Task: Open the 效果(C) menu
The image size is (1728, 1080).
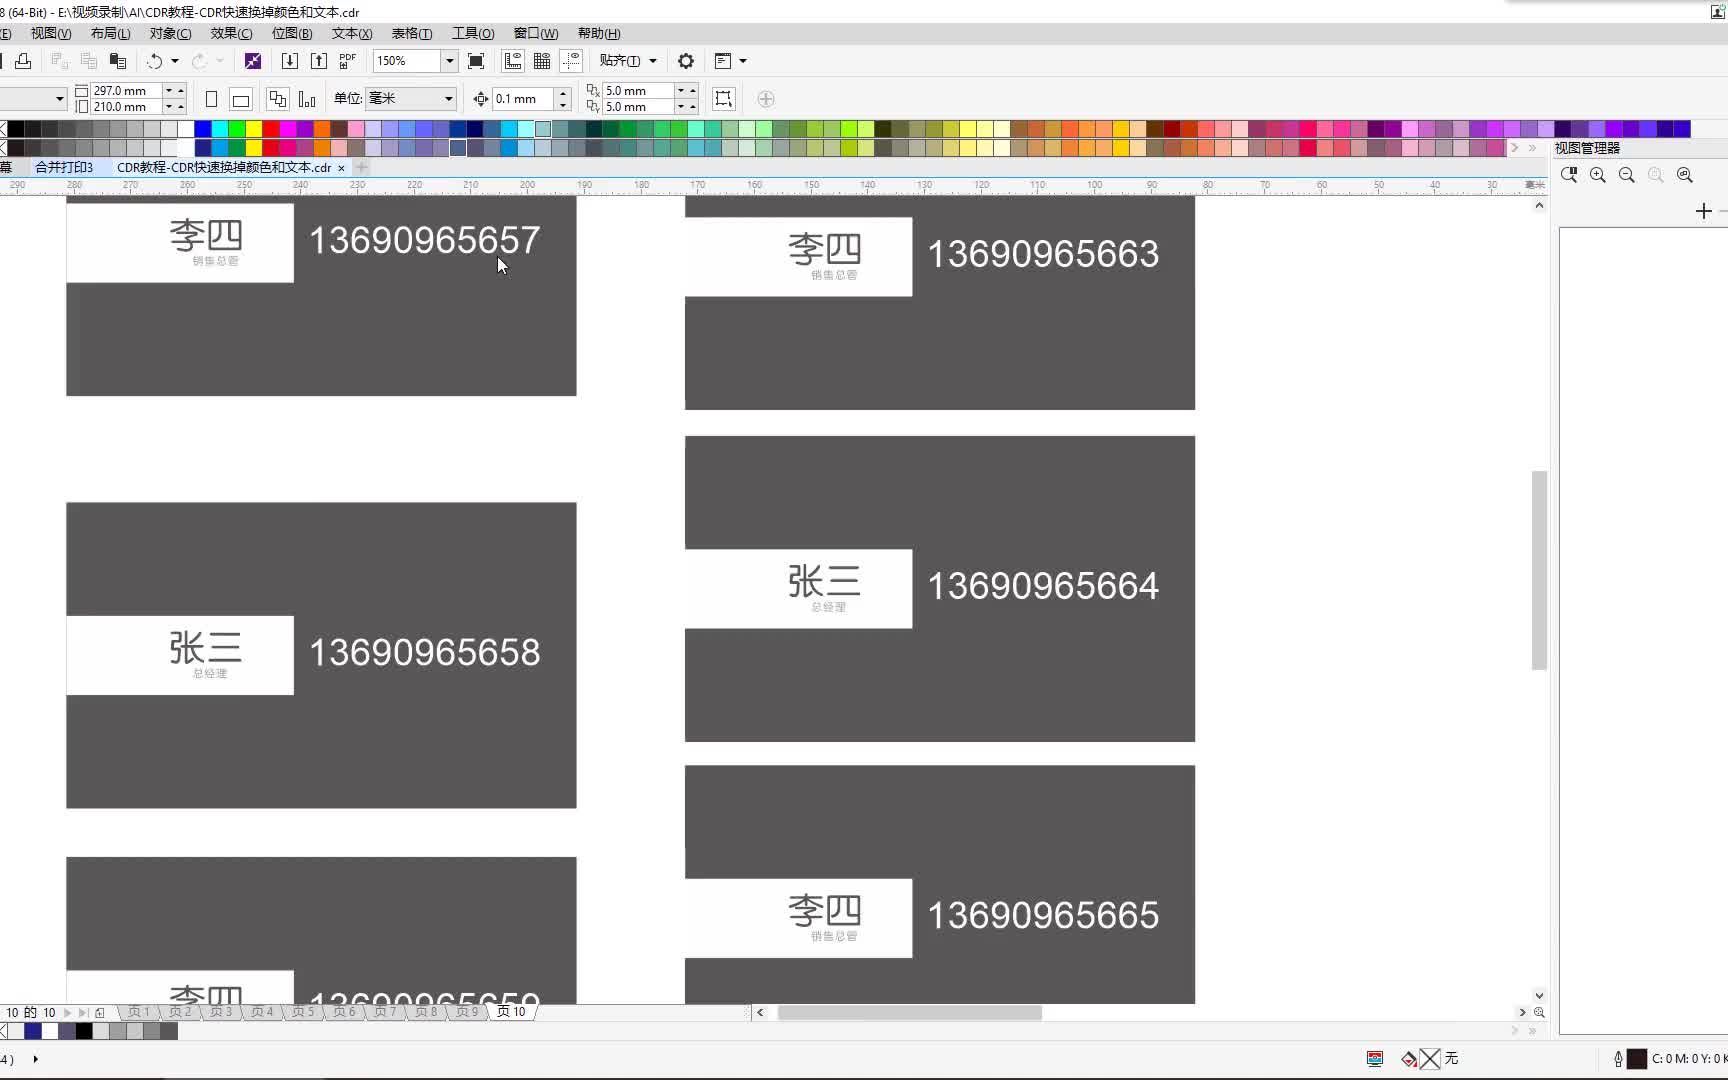Action: coord(231,33)
